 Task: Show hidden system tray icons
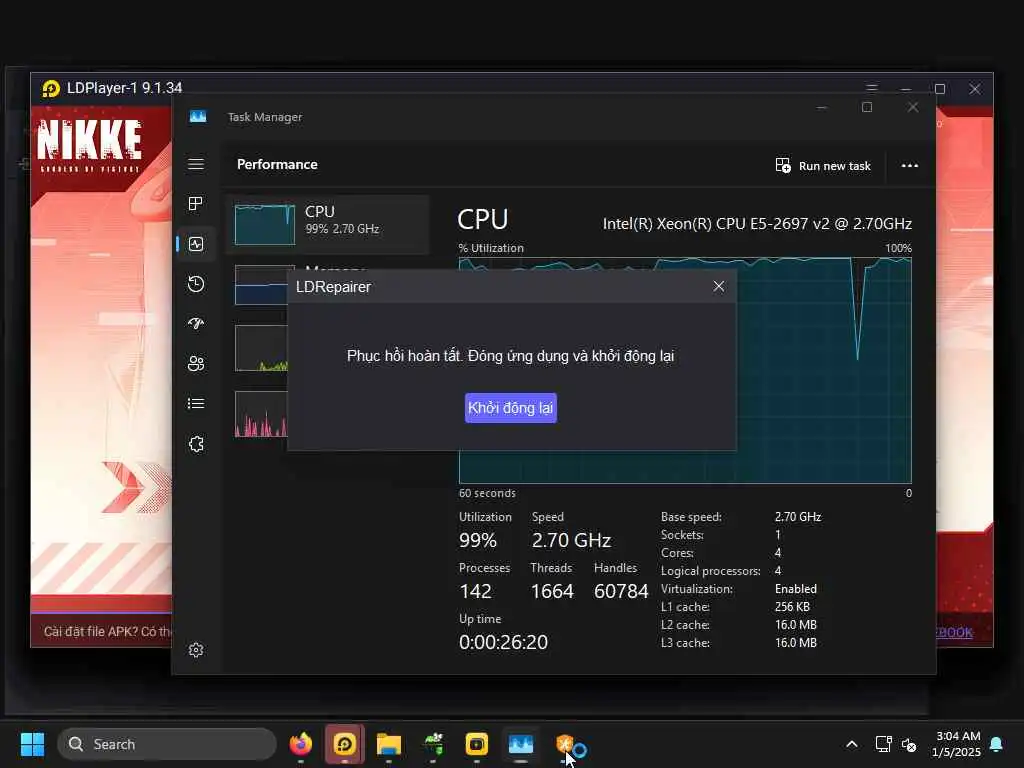tap(852, 744)
